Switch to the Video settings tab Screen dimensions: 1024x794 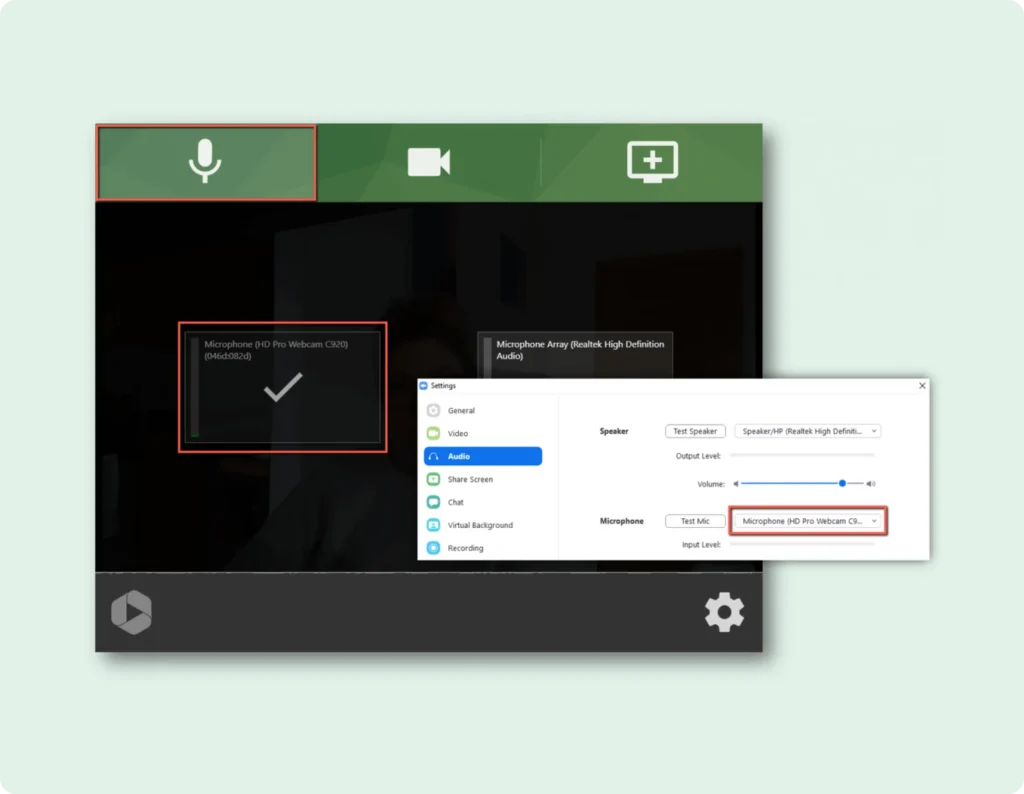[x=457, y=433]
